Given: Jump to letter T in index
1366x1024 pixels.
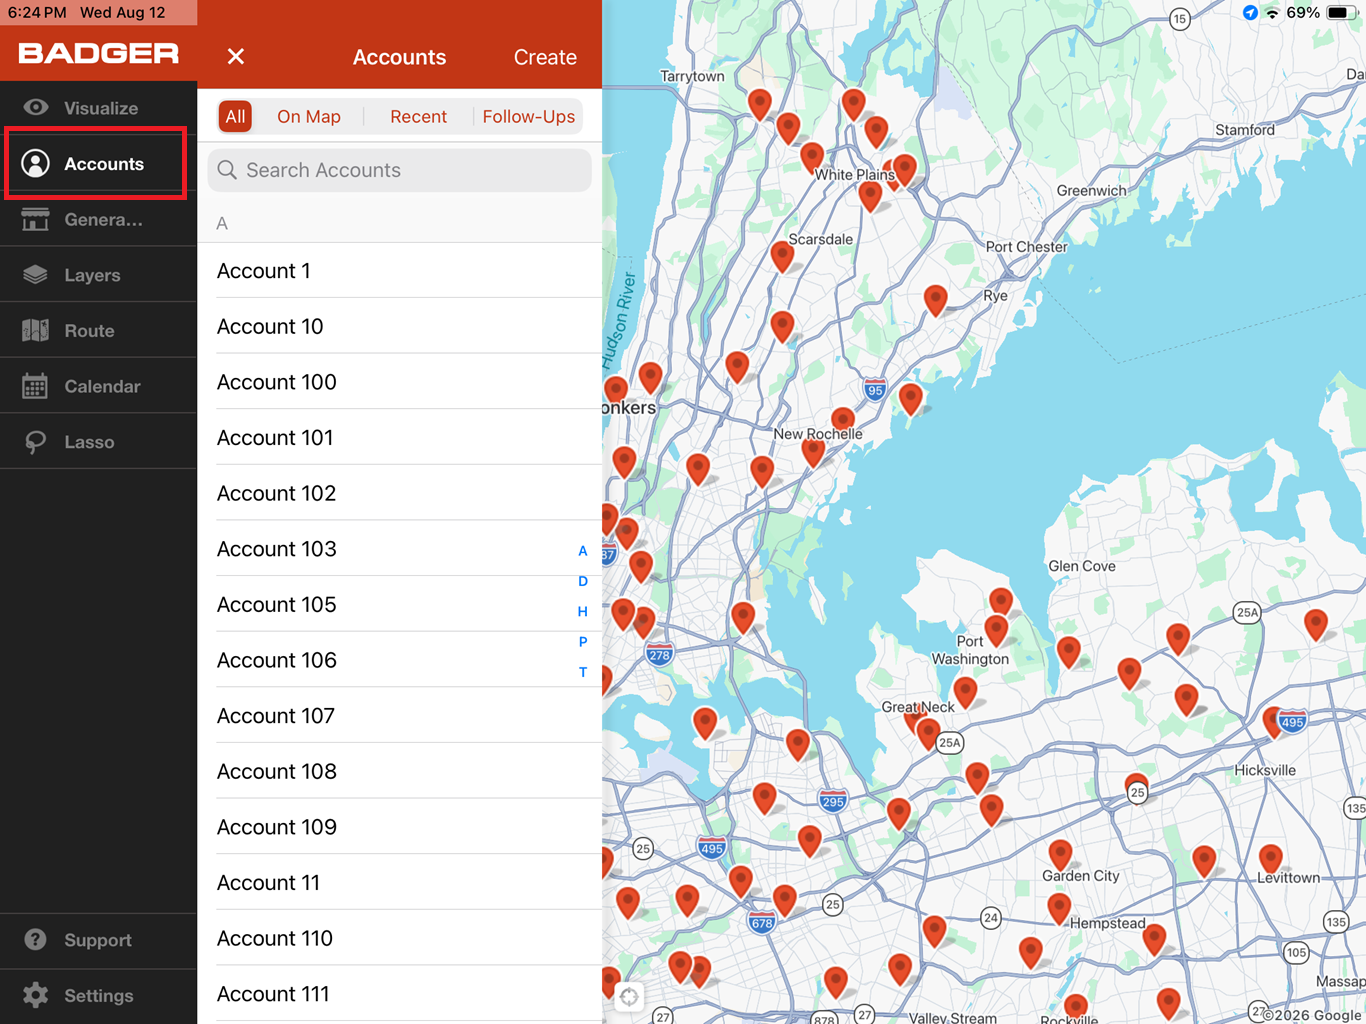Looking at the screenshot, I should [x=583, y=672].
